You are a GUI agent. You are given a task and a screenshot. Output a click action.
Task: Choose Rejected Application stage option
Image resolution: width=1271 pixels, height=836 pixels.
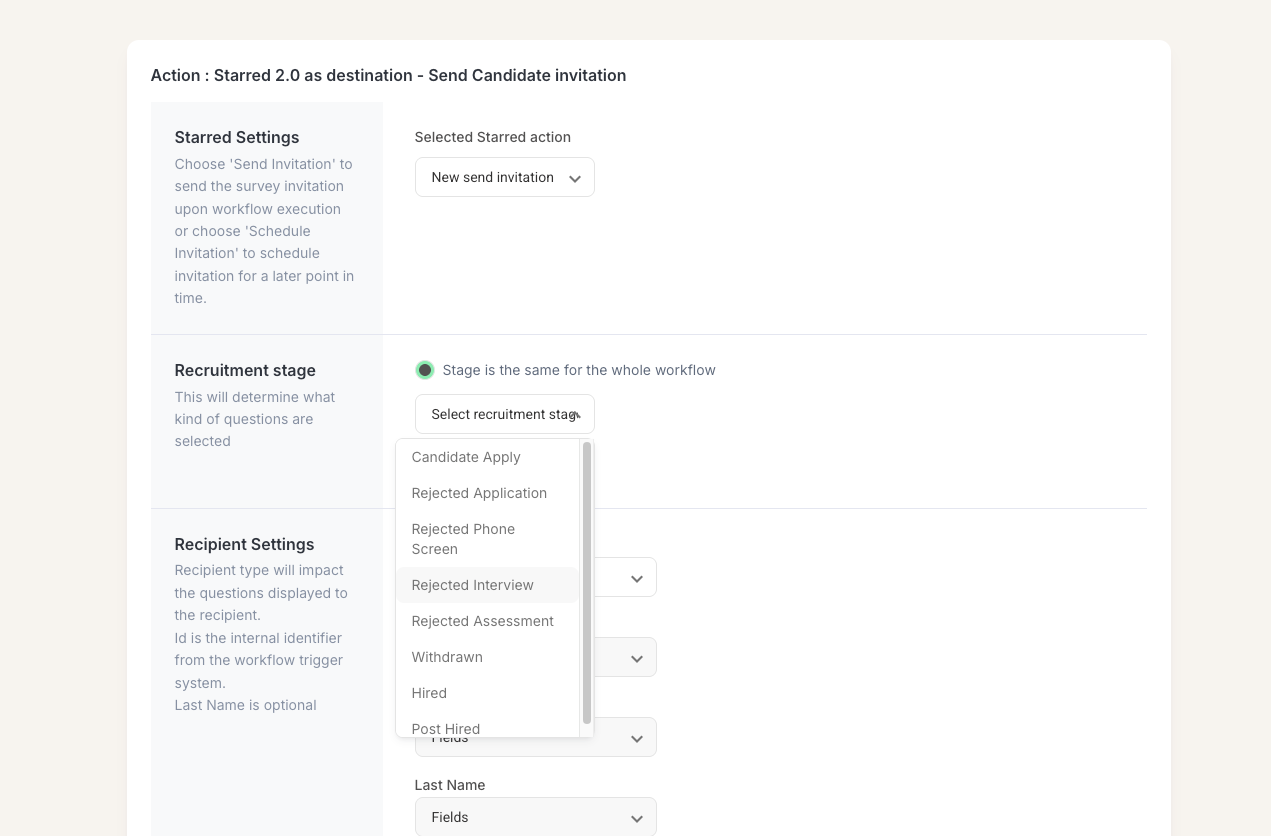coord(487,493)
